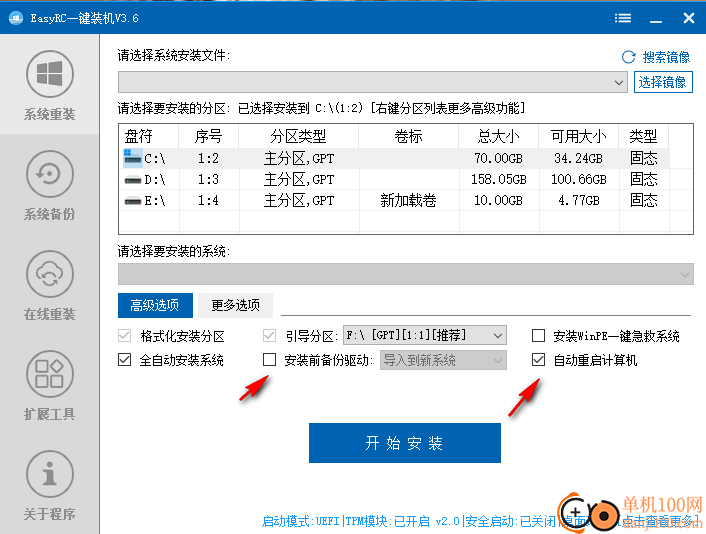Select the 1:4 partition row cell
This screenshot has height=534, width=706.
coord(208,200)
